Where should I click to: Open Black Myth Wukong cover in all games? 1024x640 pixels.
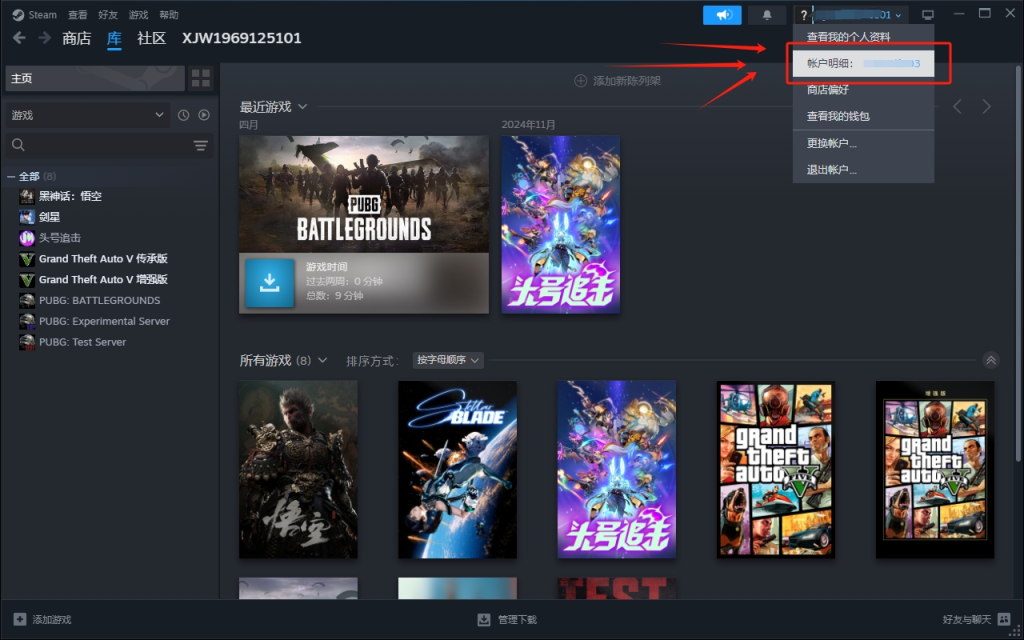(x=298, y=470)
